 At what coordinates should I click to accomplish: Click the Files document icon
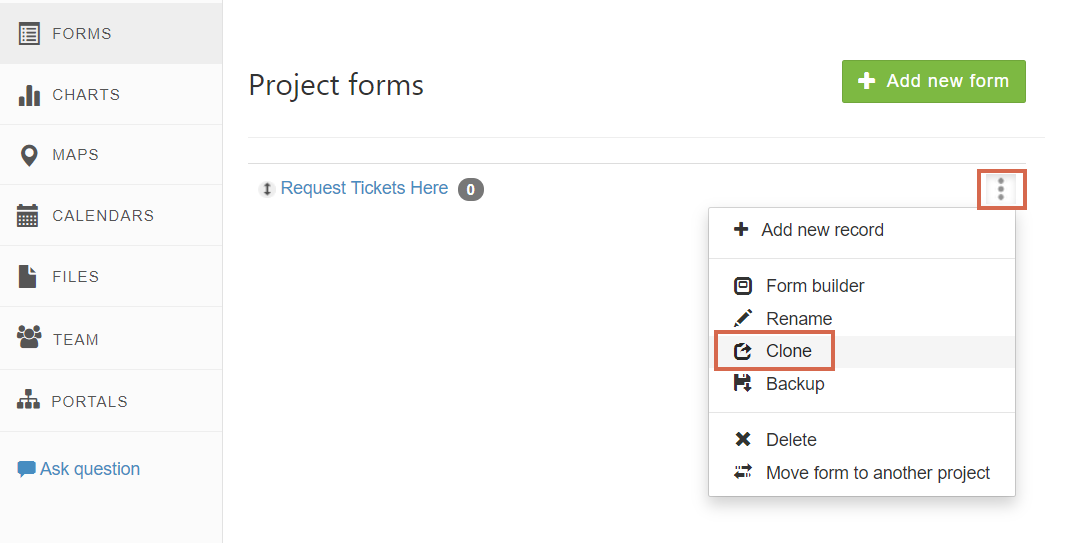click(x=27, y=276)
